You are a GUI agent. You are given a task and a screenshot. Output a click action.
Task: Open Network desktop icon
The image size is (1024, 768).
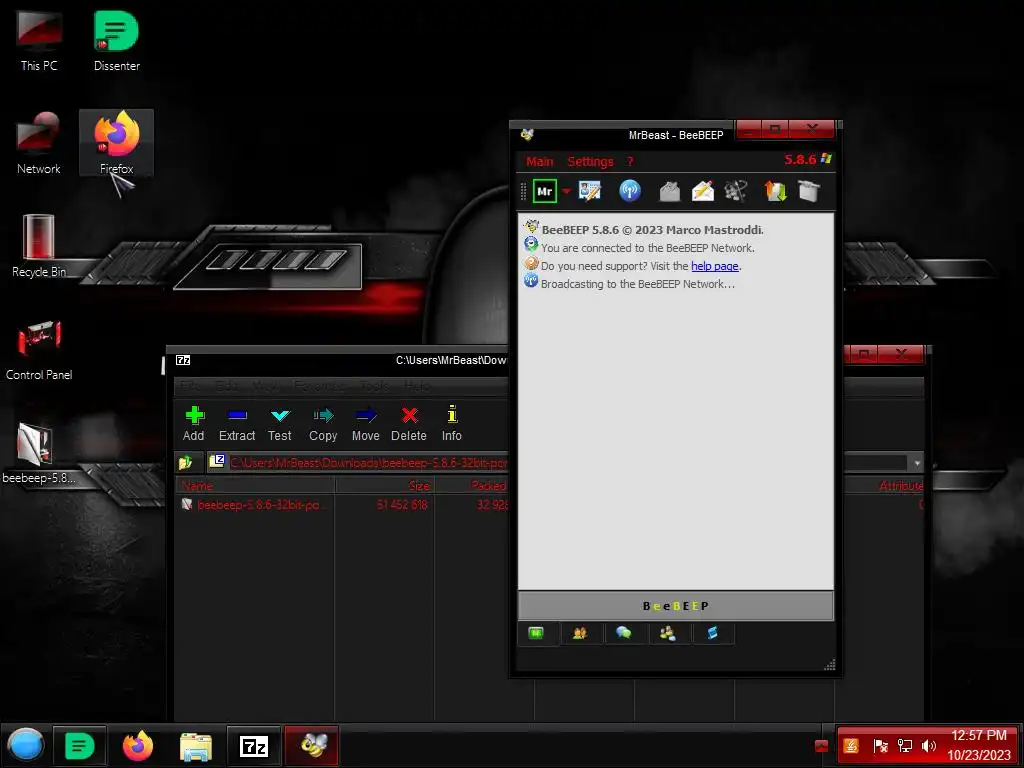tap(39, 144)
